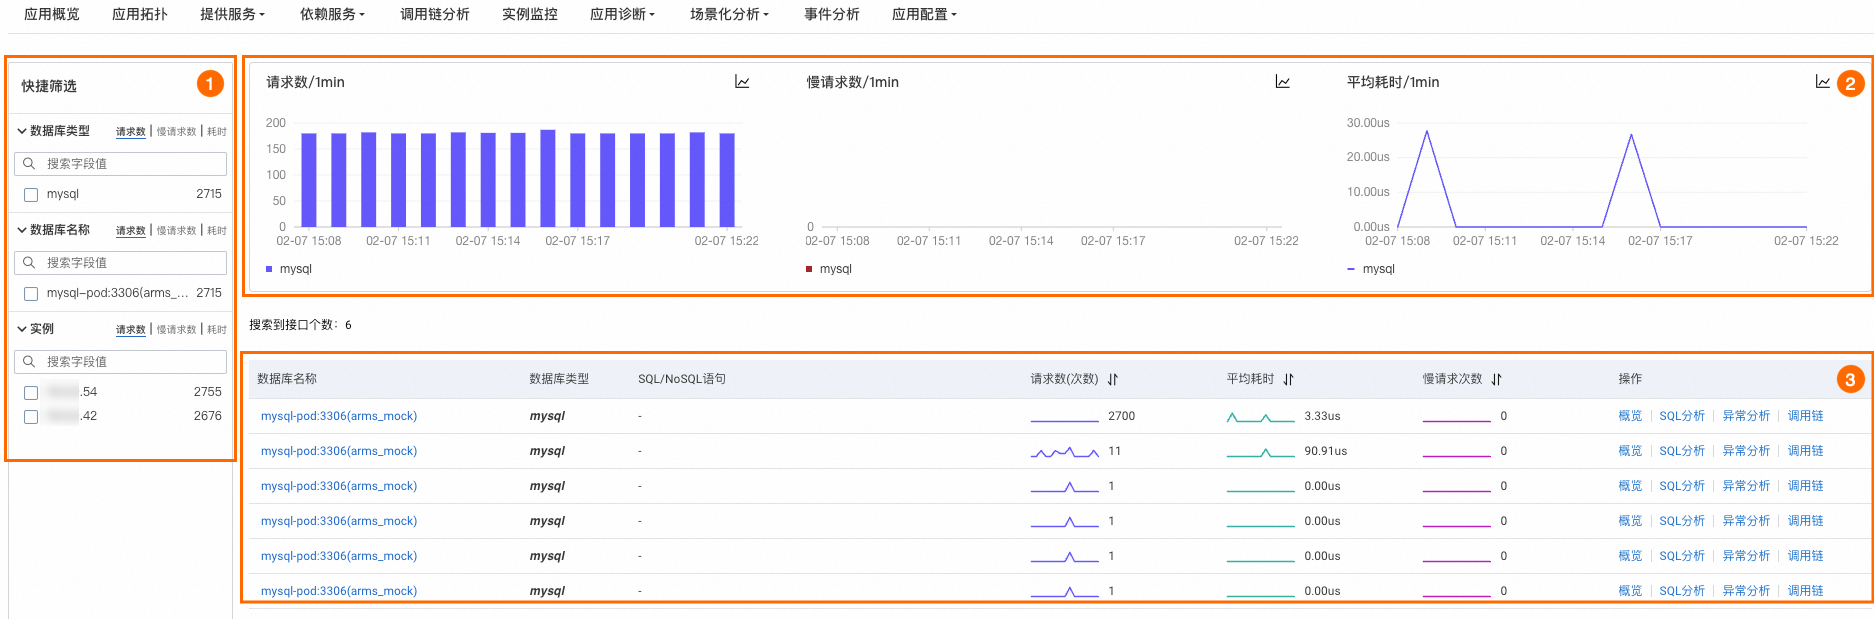
Task: Check the instance ending in .54
Action: [x=31, y=393]
